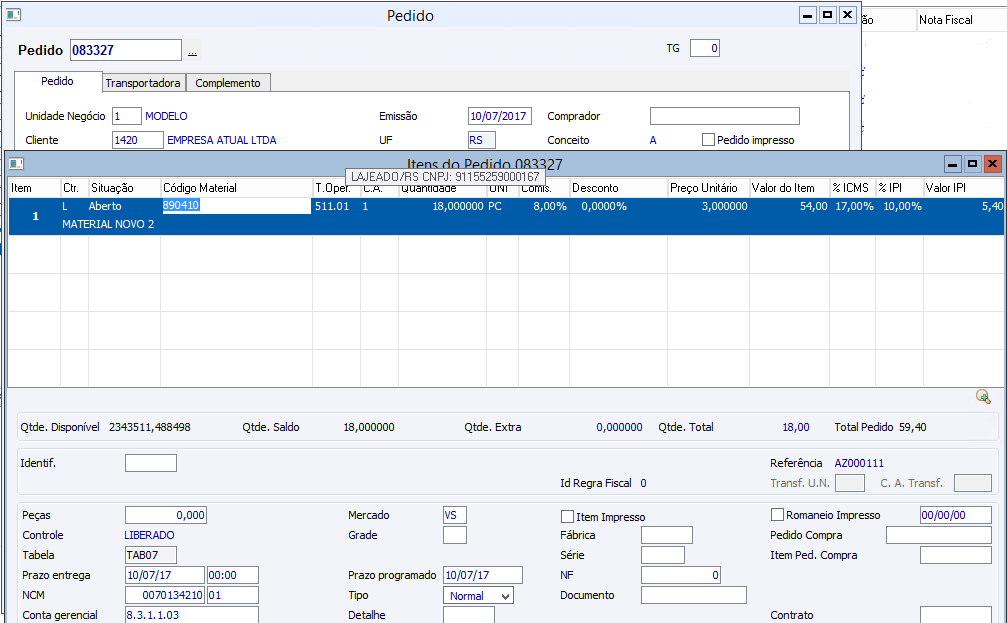
Task: Select the Código Material cell with 890410
Action: click(235, 206)
